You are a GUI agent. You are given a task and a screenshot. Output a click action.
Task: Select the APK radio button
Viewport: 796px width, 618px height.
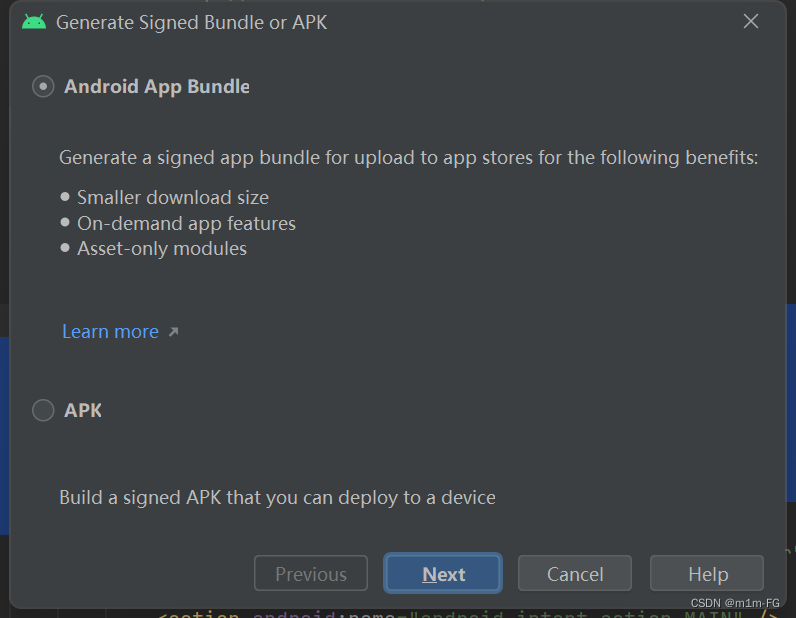tap(43, 410)
